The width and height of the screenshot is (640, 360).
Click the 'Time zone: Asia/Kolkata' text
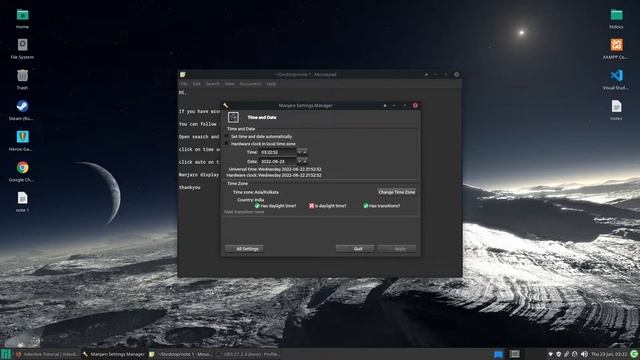click(256, 192)
